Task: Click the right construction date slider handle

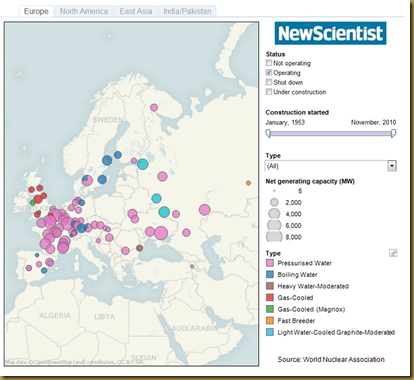Action: 393,133
